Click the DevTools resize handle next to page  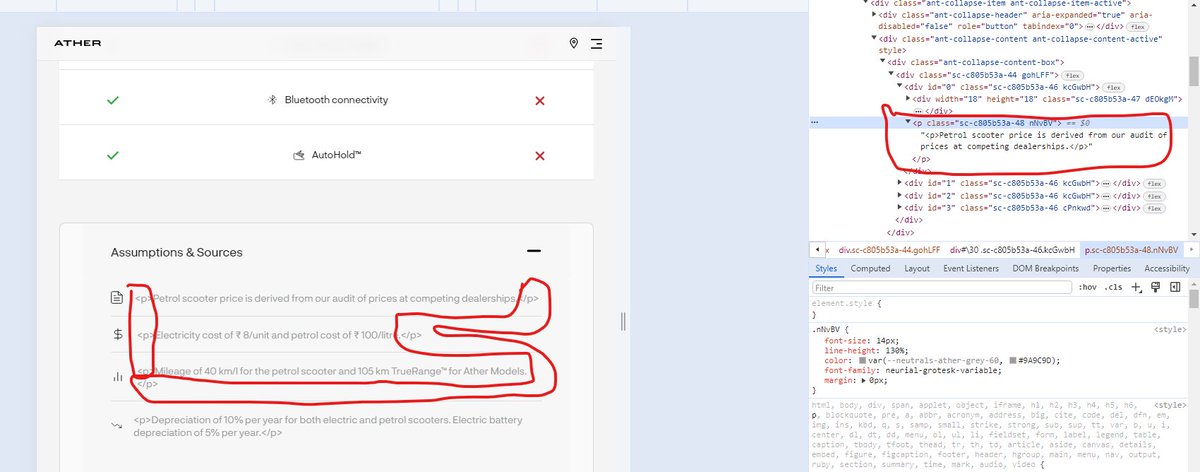(623, 321)
